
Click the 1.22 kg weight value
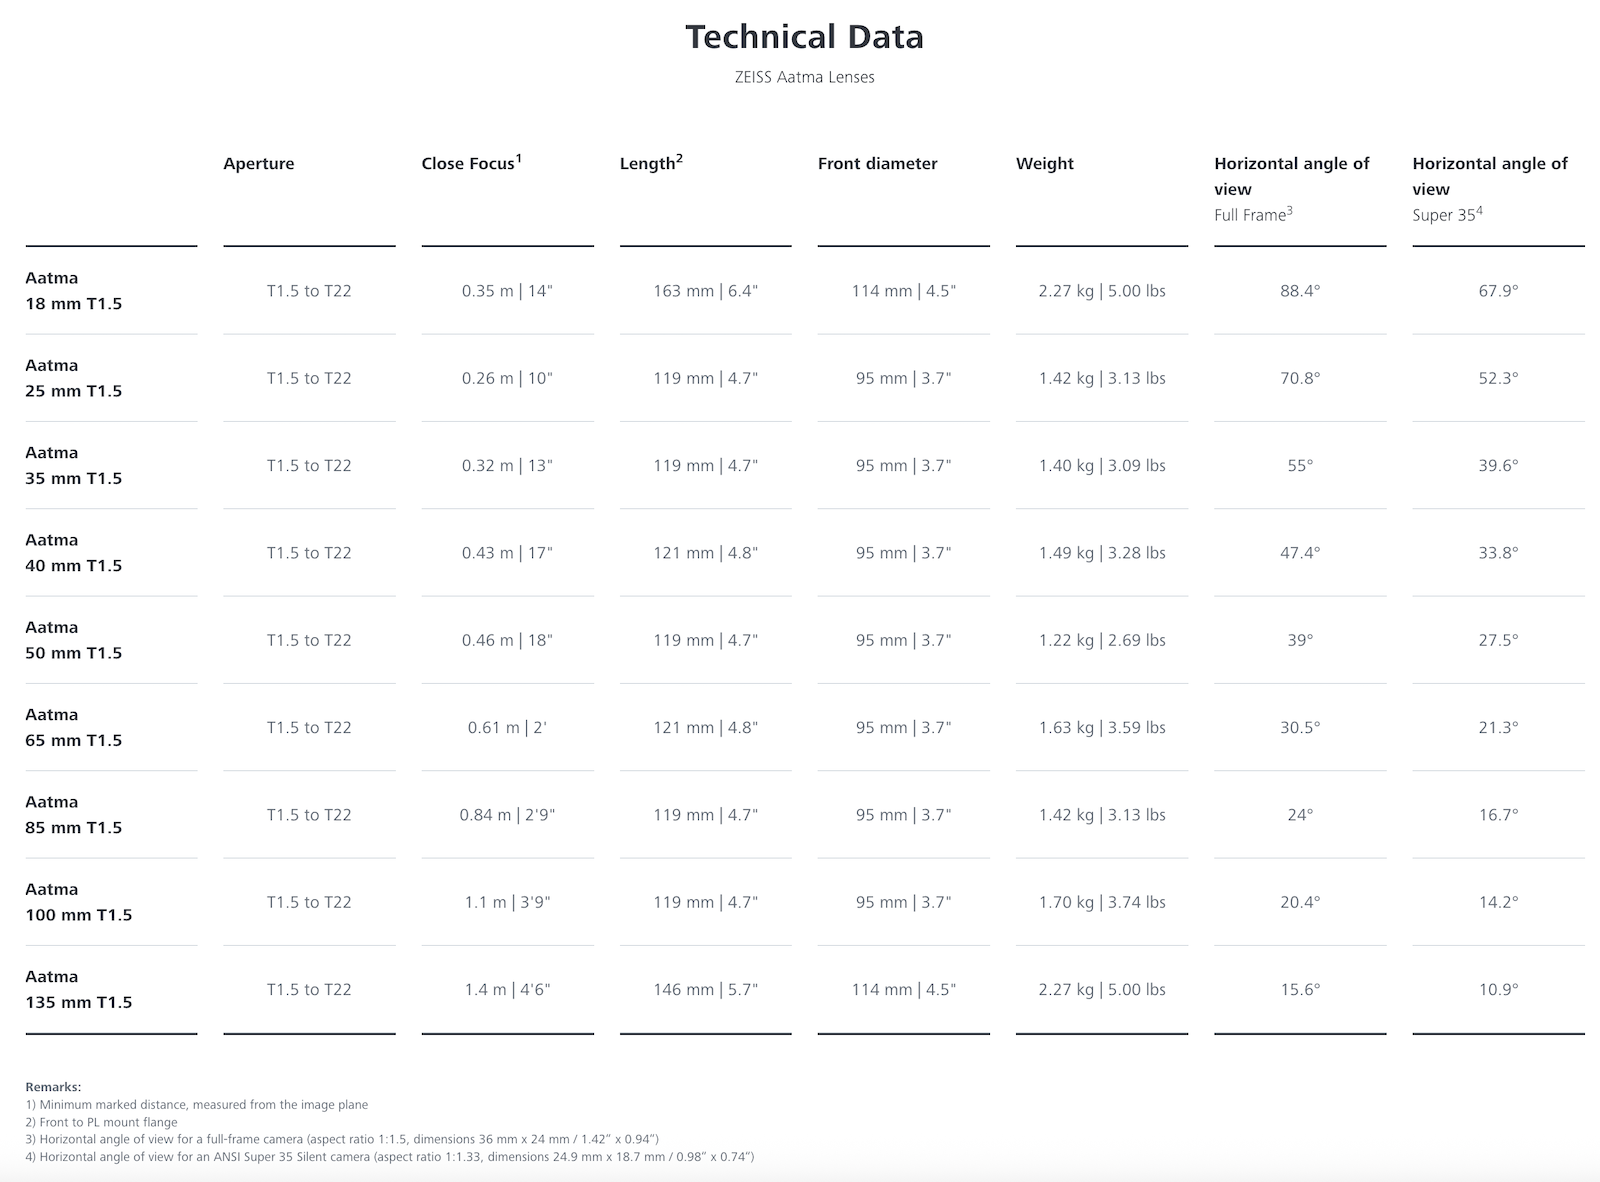[1101, 640]
